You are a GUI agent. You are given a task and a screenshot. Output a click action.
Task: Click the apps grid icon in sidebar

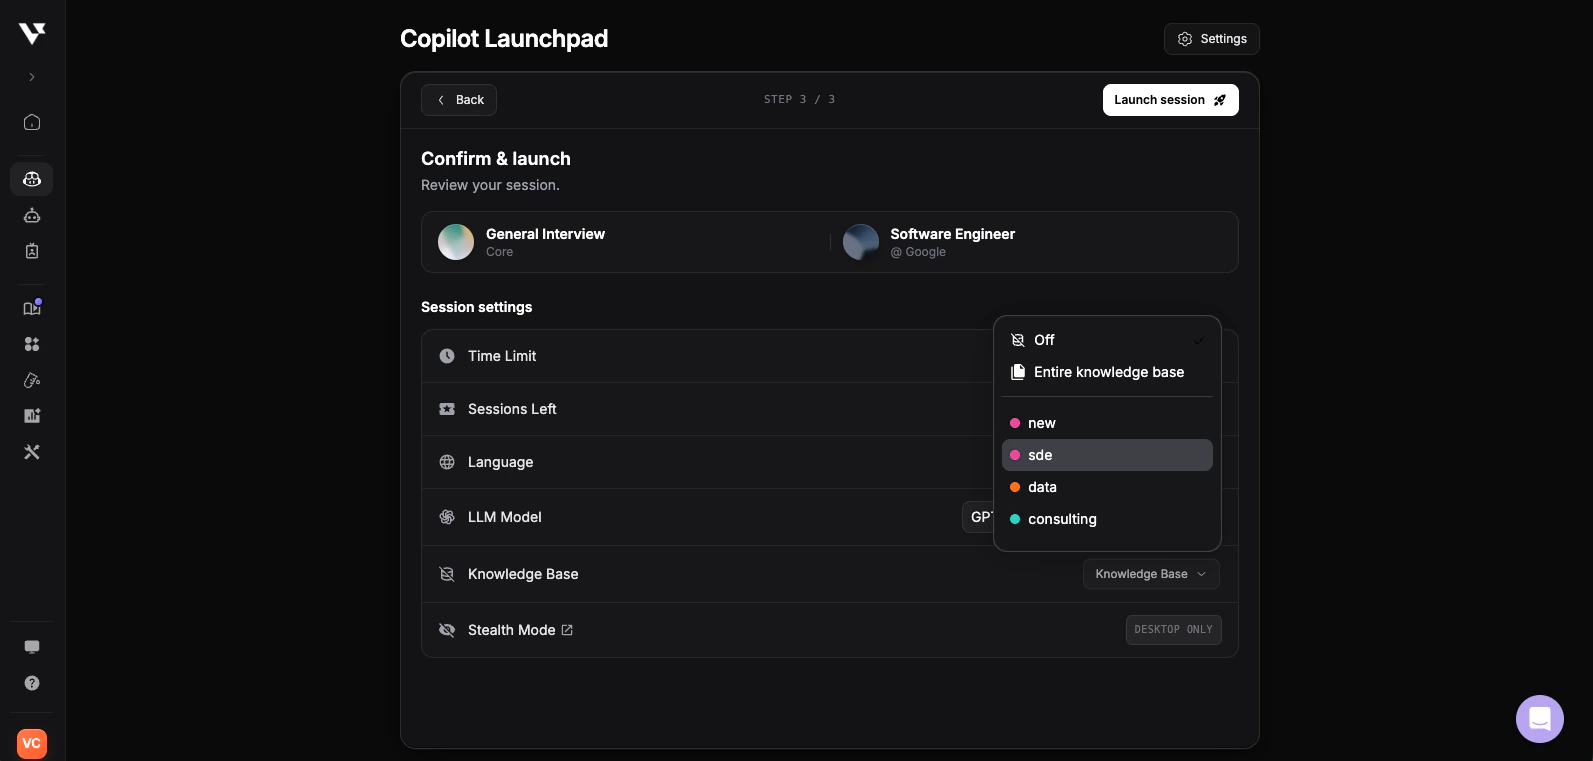point(32,343)
